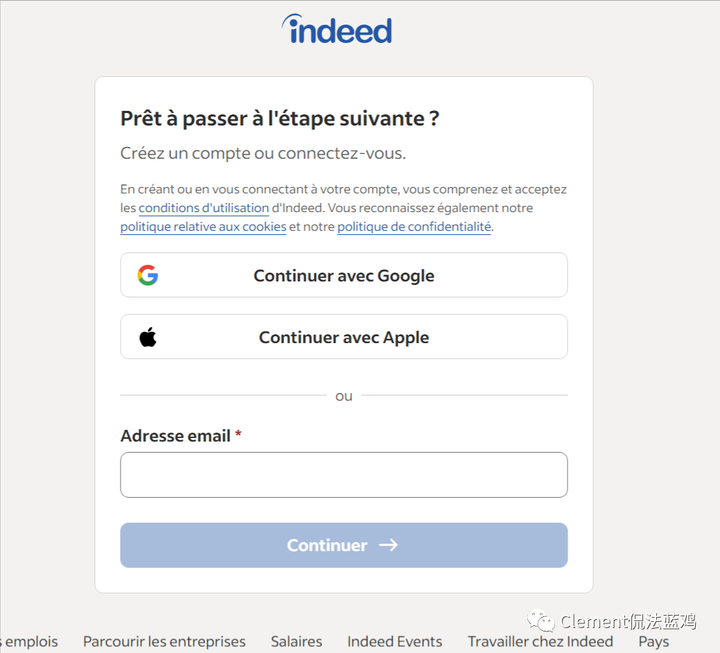Screen dimensions: 720x653
Task: Open politique de confidentialité link
Action: click(x=414, y=227)
